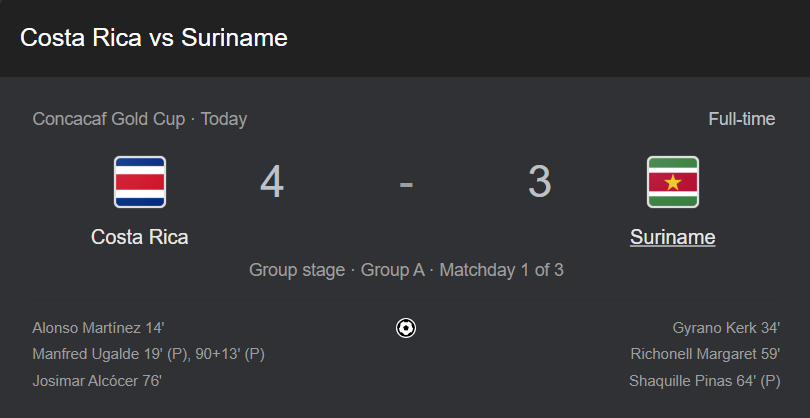
Task: Click the Suriname flag icon
Action: tap(673, 182)
